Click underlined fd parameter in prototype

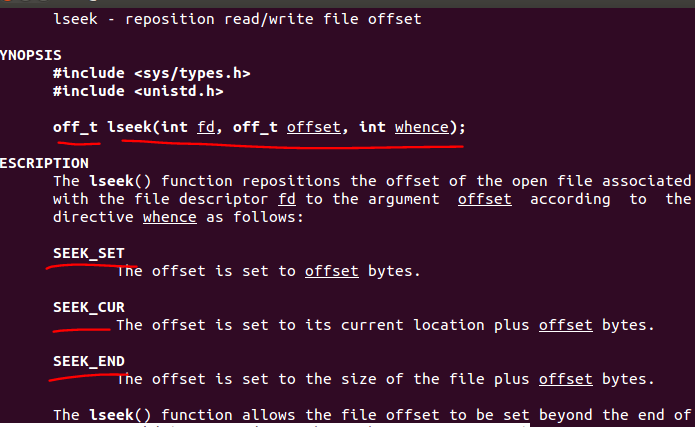click(205, 127)
